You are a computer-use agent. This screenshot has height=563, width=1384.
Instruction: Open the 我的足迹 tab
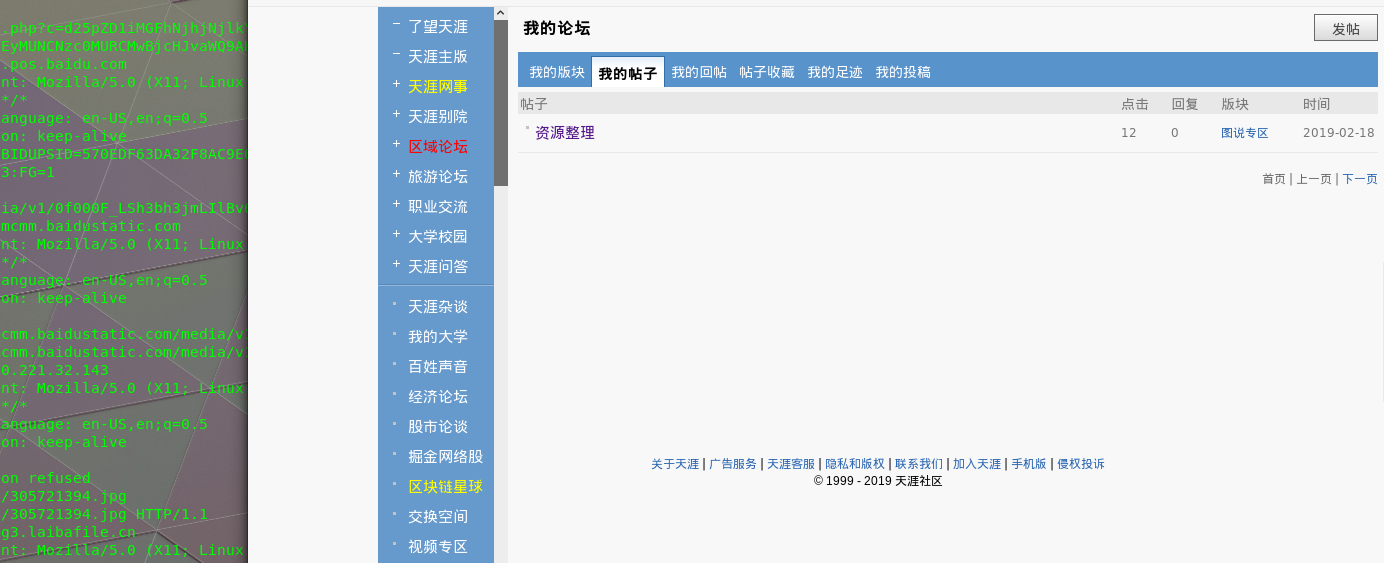point(835,72)
